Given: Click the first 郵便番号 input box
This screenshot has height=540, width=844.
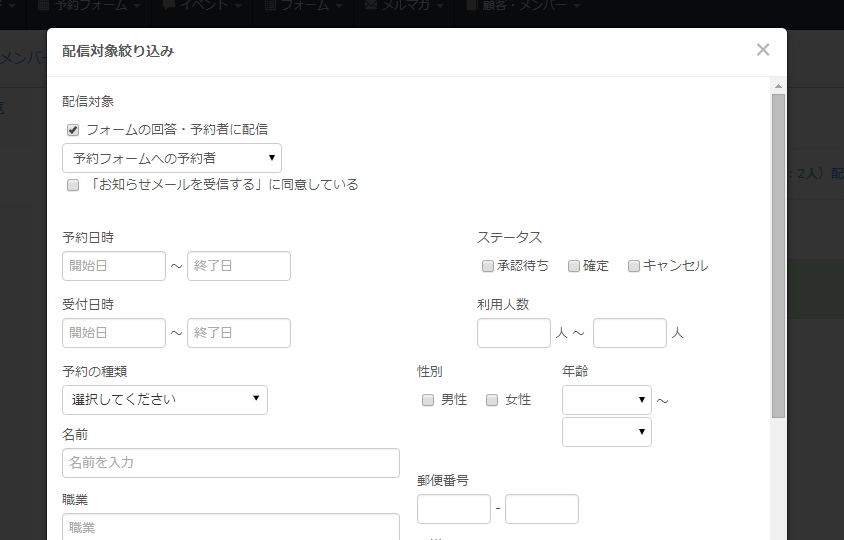Looking at the screenshot, I should coord(454,509).
